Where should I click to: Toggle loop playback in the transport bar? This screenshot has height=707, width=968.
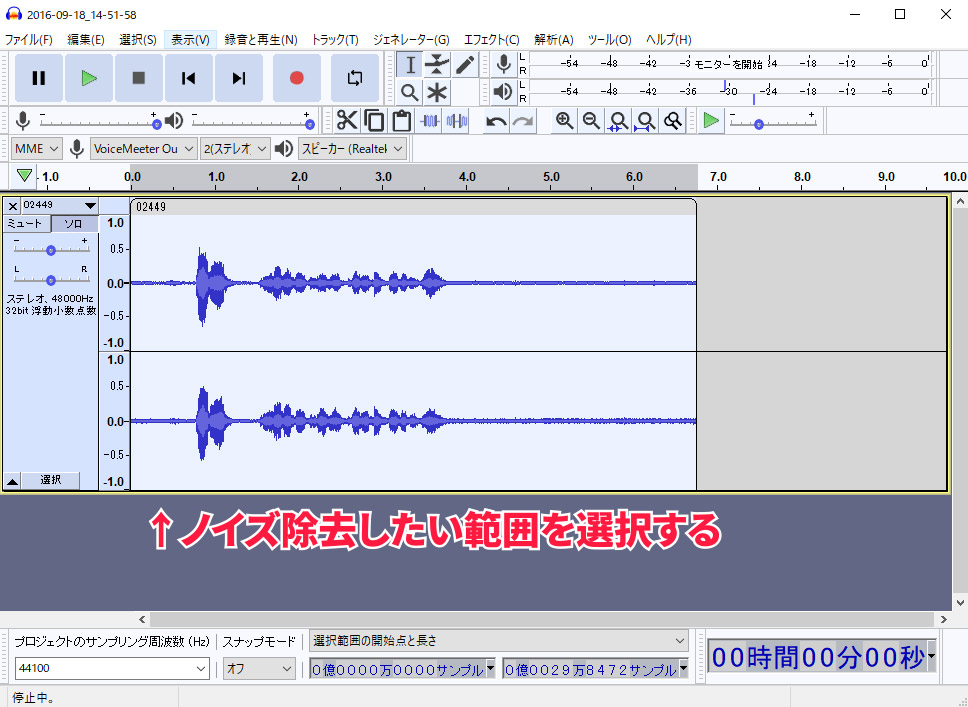point(355,78)
